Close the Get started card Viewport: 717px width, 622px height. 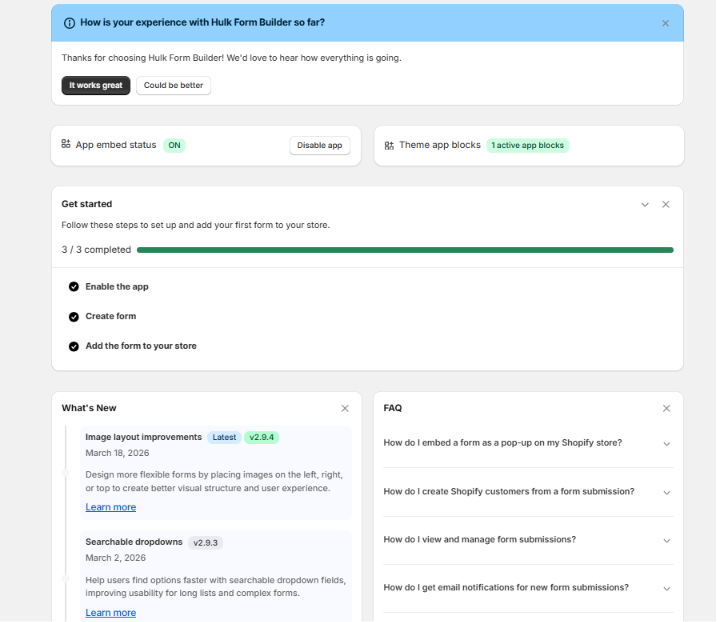click(666, 204)
